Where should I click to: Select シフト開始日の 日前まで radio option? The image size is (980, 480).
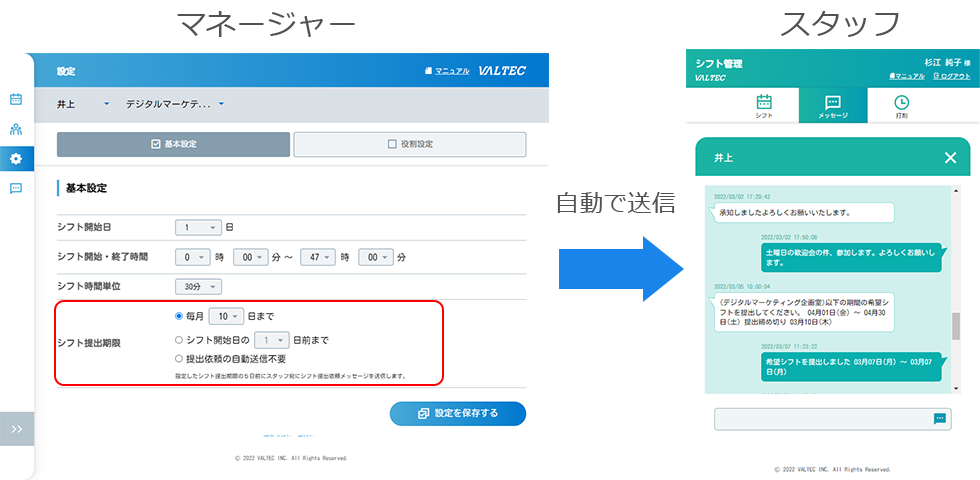[179, 341]
